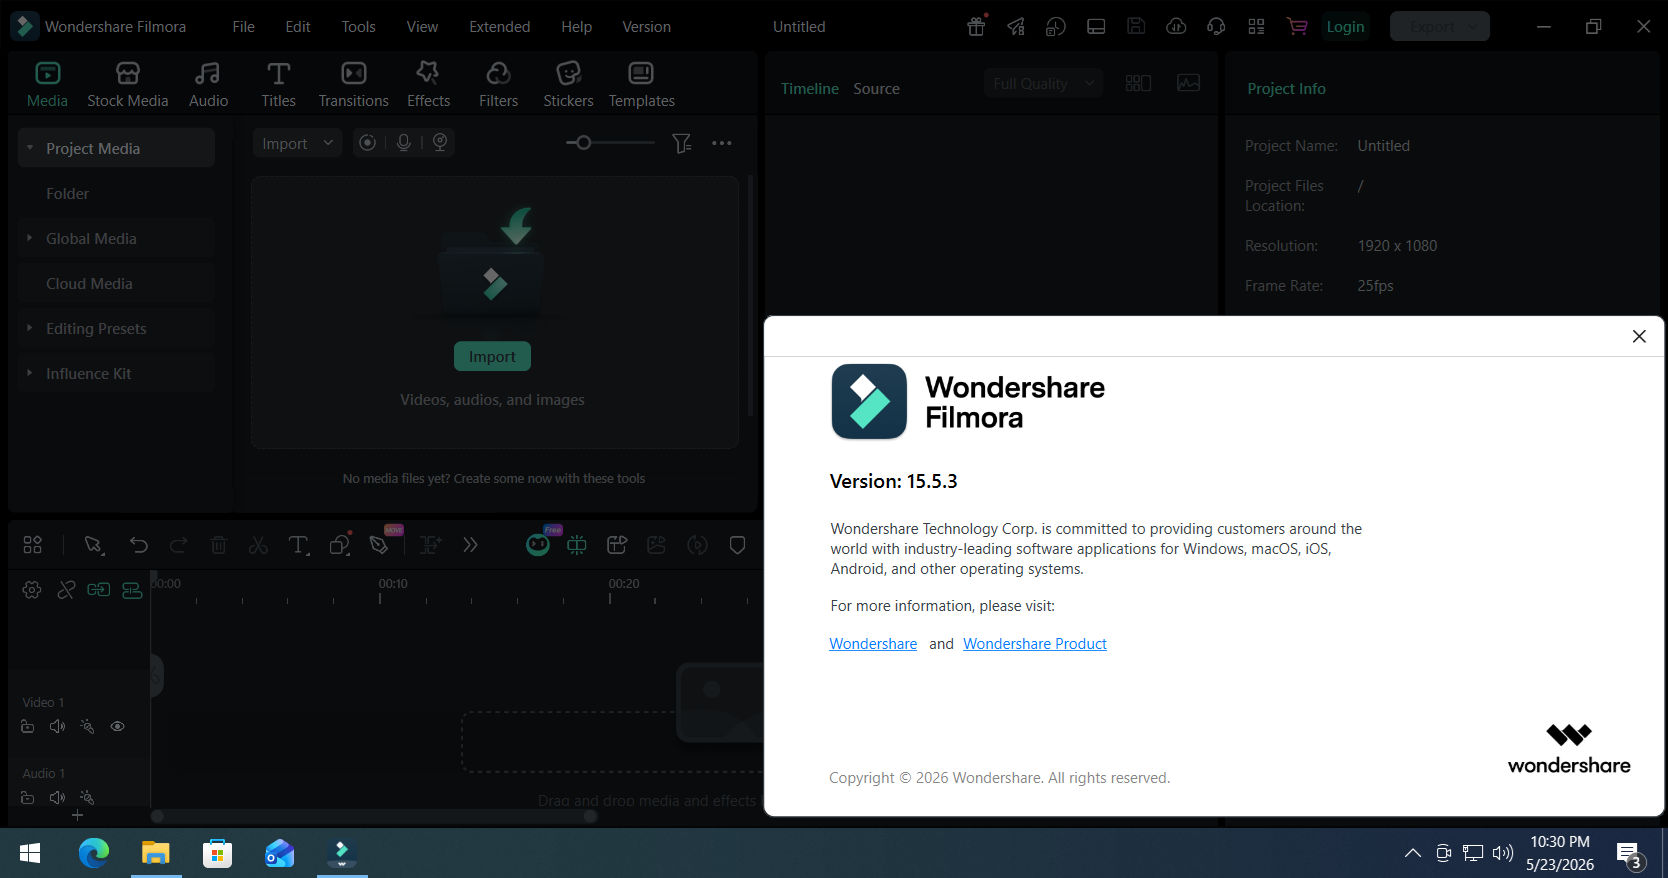Screen dimensions: 1668x878
Task: Expand the Editing Presets section
Action: [x=30, y=328]
